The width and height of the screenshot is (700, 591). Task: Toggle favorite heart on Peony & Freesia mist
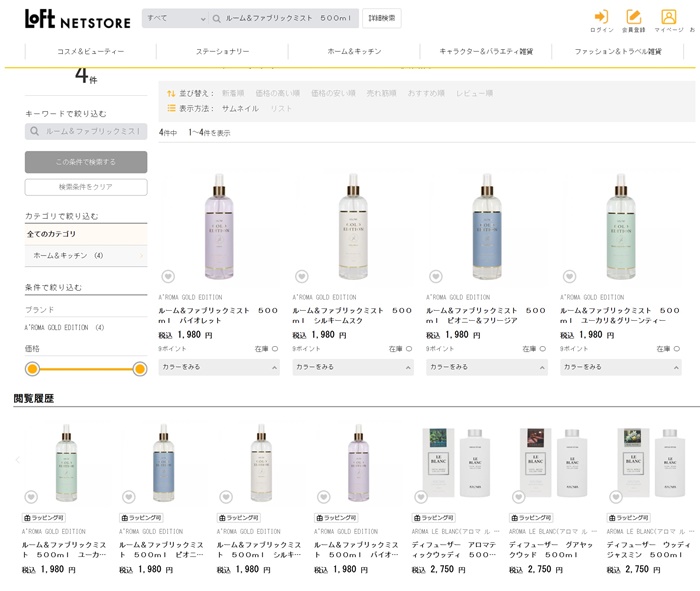pos(436,277)
